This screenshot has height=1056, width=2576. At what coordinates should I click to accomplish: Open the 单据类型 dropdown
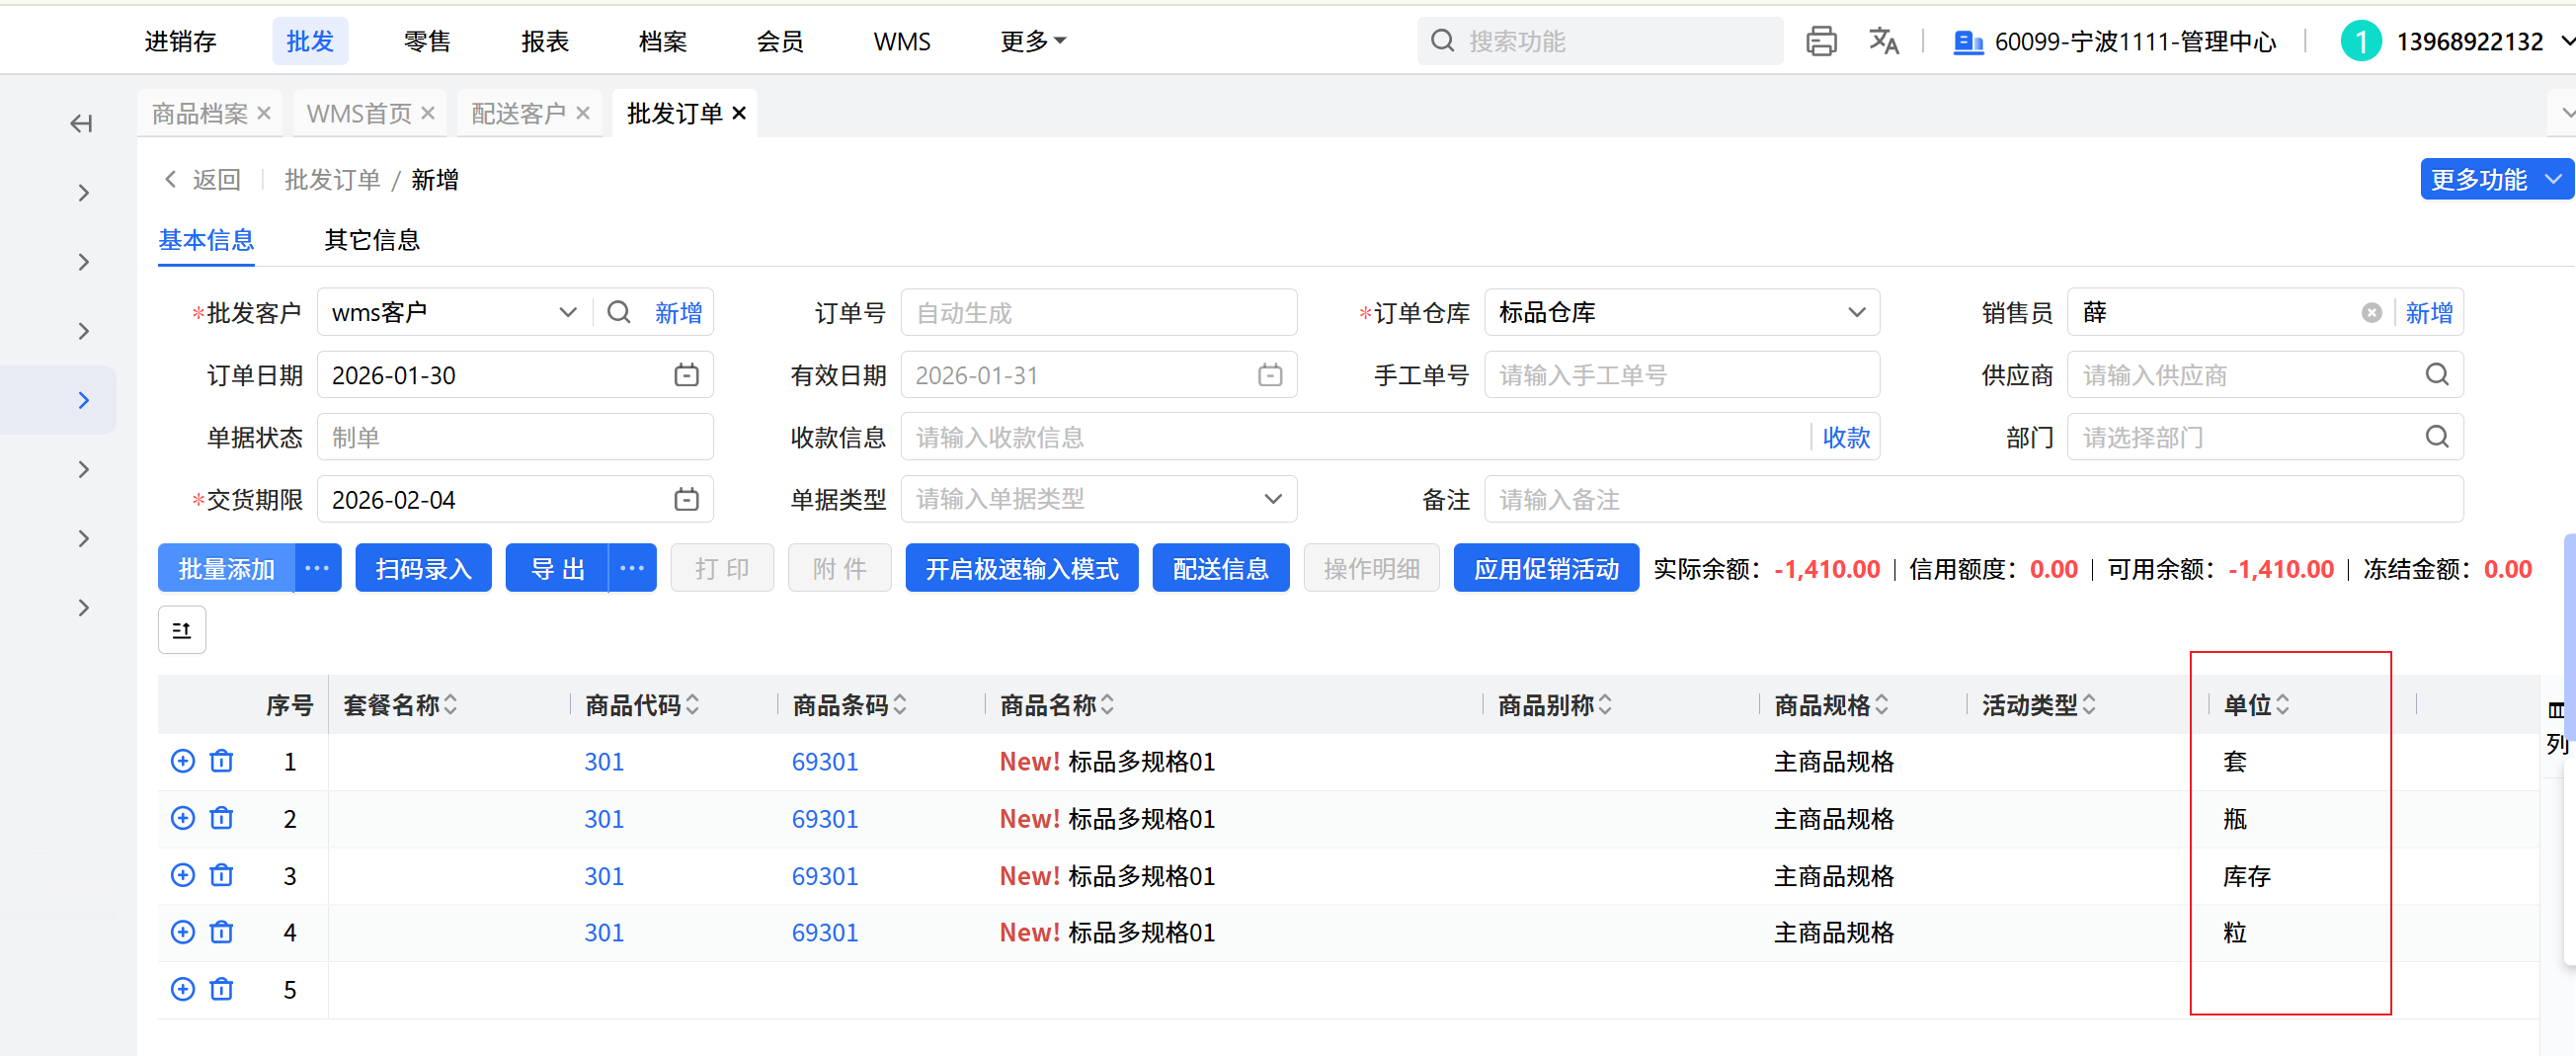[x=1272, y=499]
